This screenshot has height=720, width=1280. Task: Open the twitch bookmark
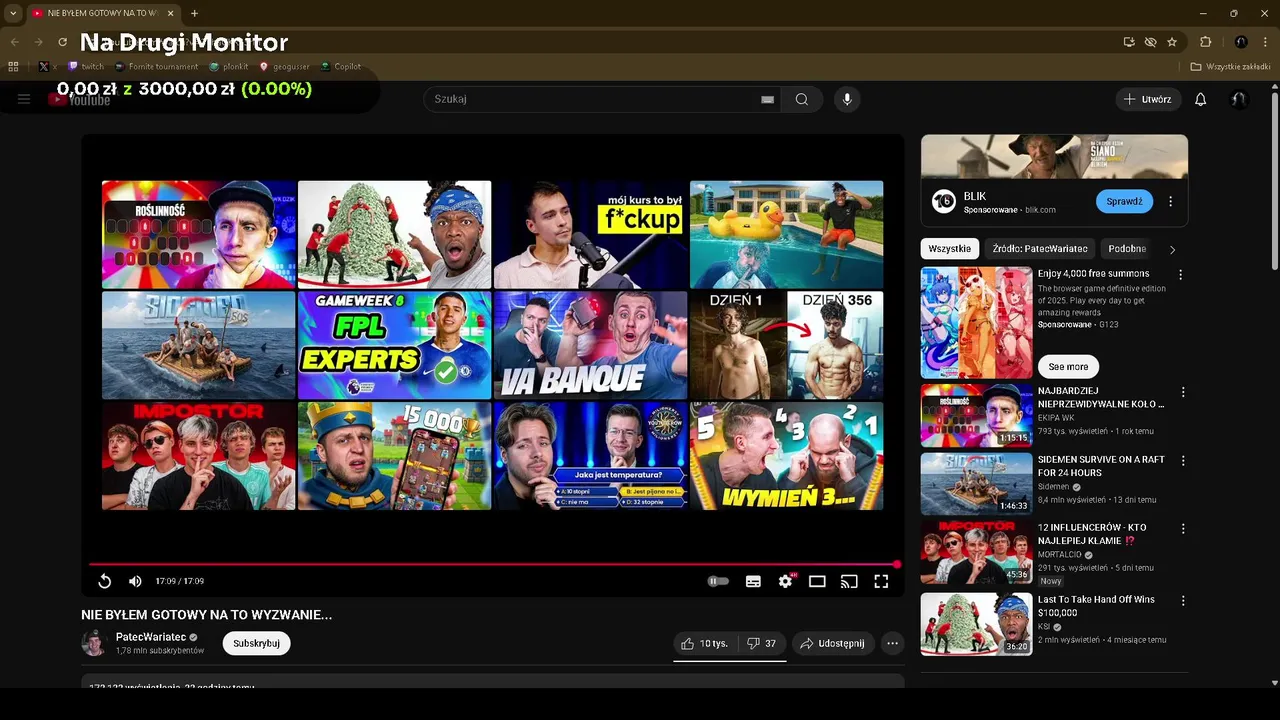coord(86,67)
